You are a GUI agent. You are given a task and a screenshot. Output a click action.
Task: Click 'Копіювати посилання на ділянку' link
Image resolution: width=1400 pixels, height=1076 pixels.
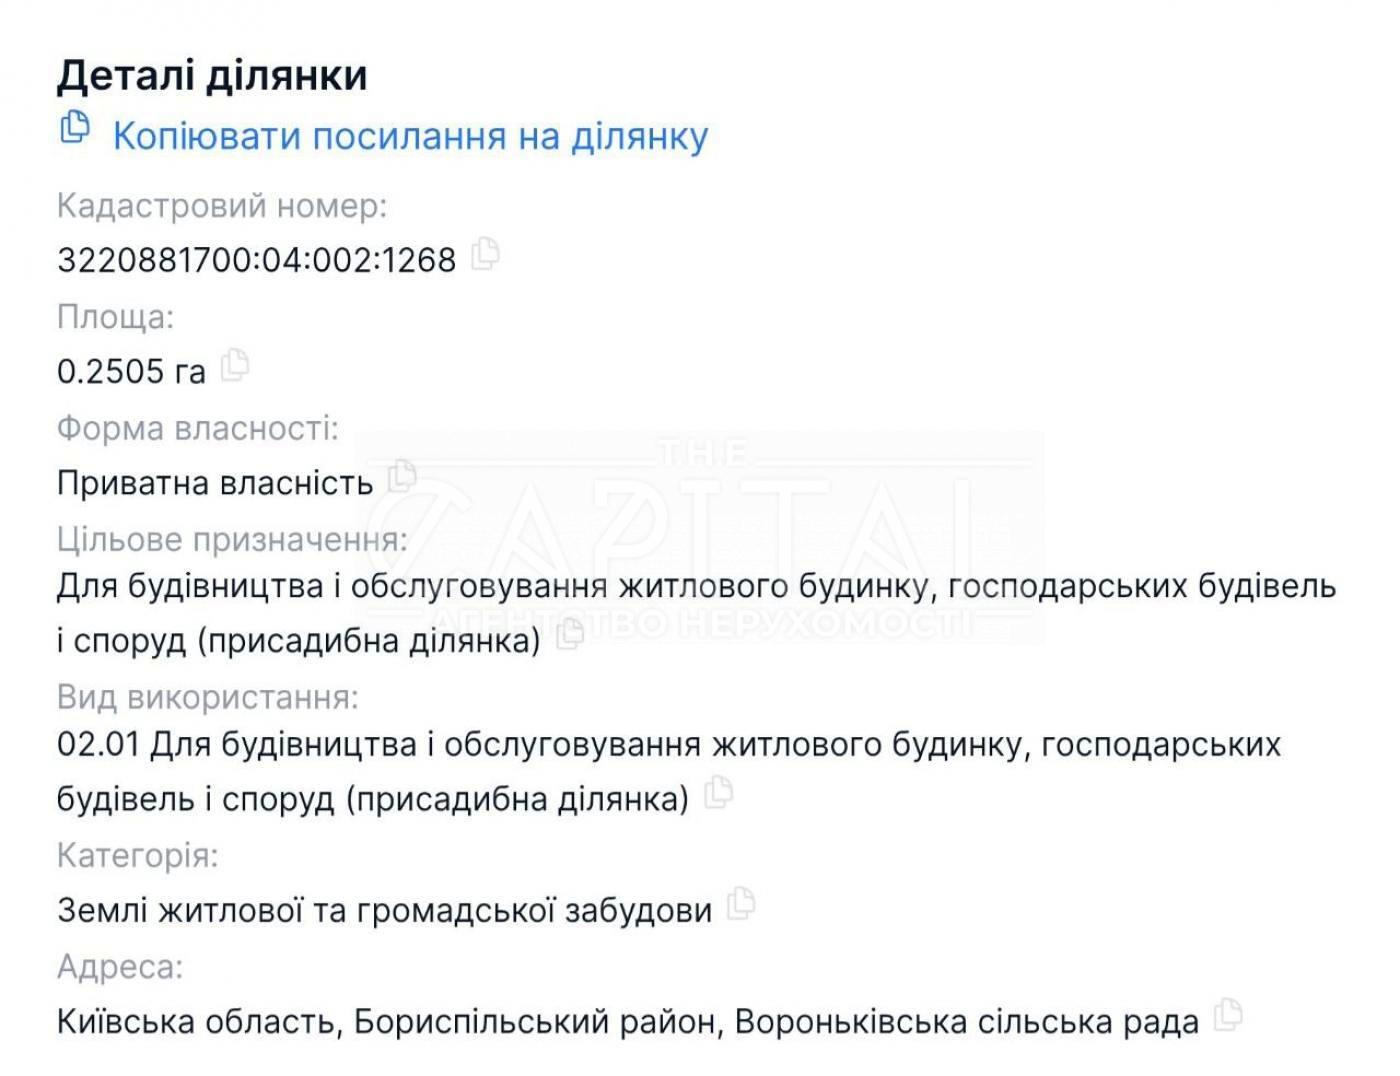click(x=410, y=136)
